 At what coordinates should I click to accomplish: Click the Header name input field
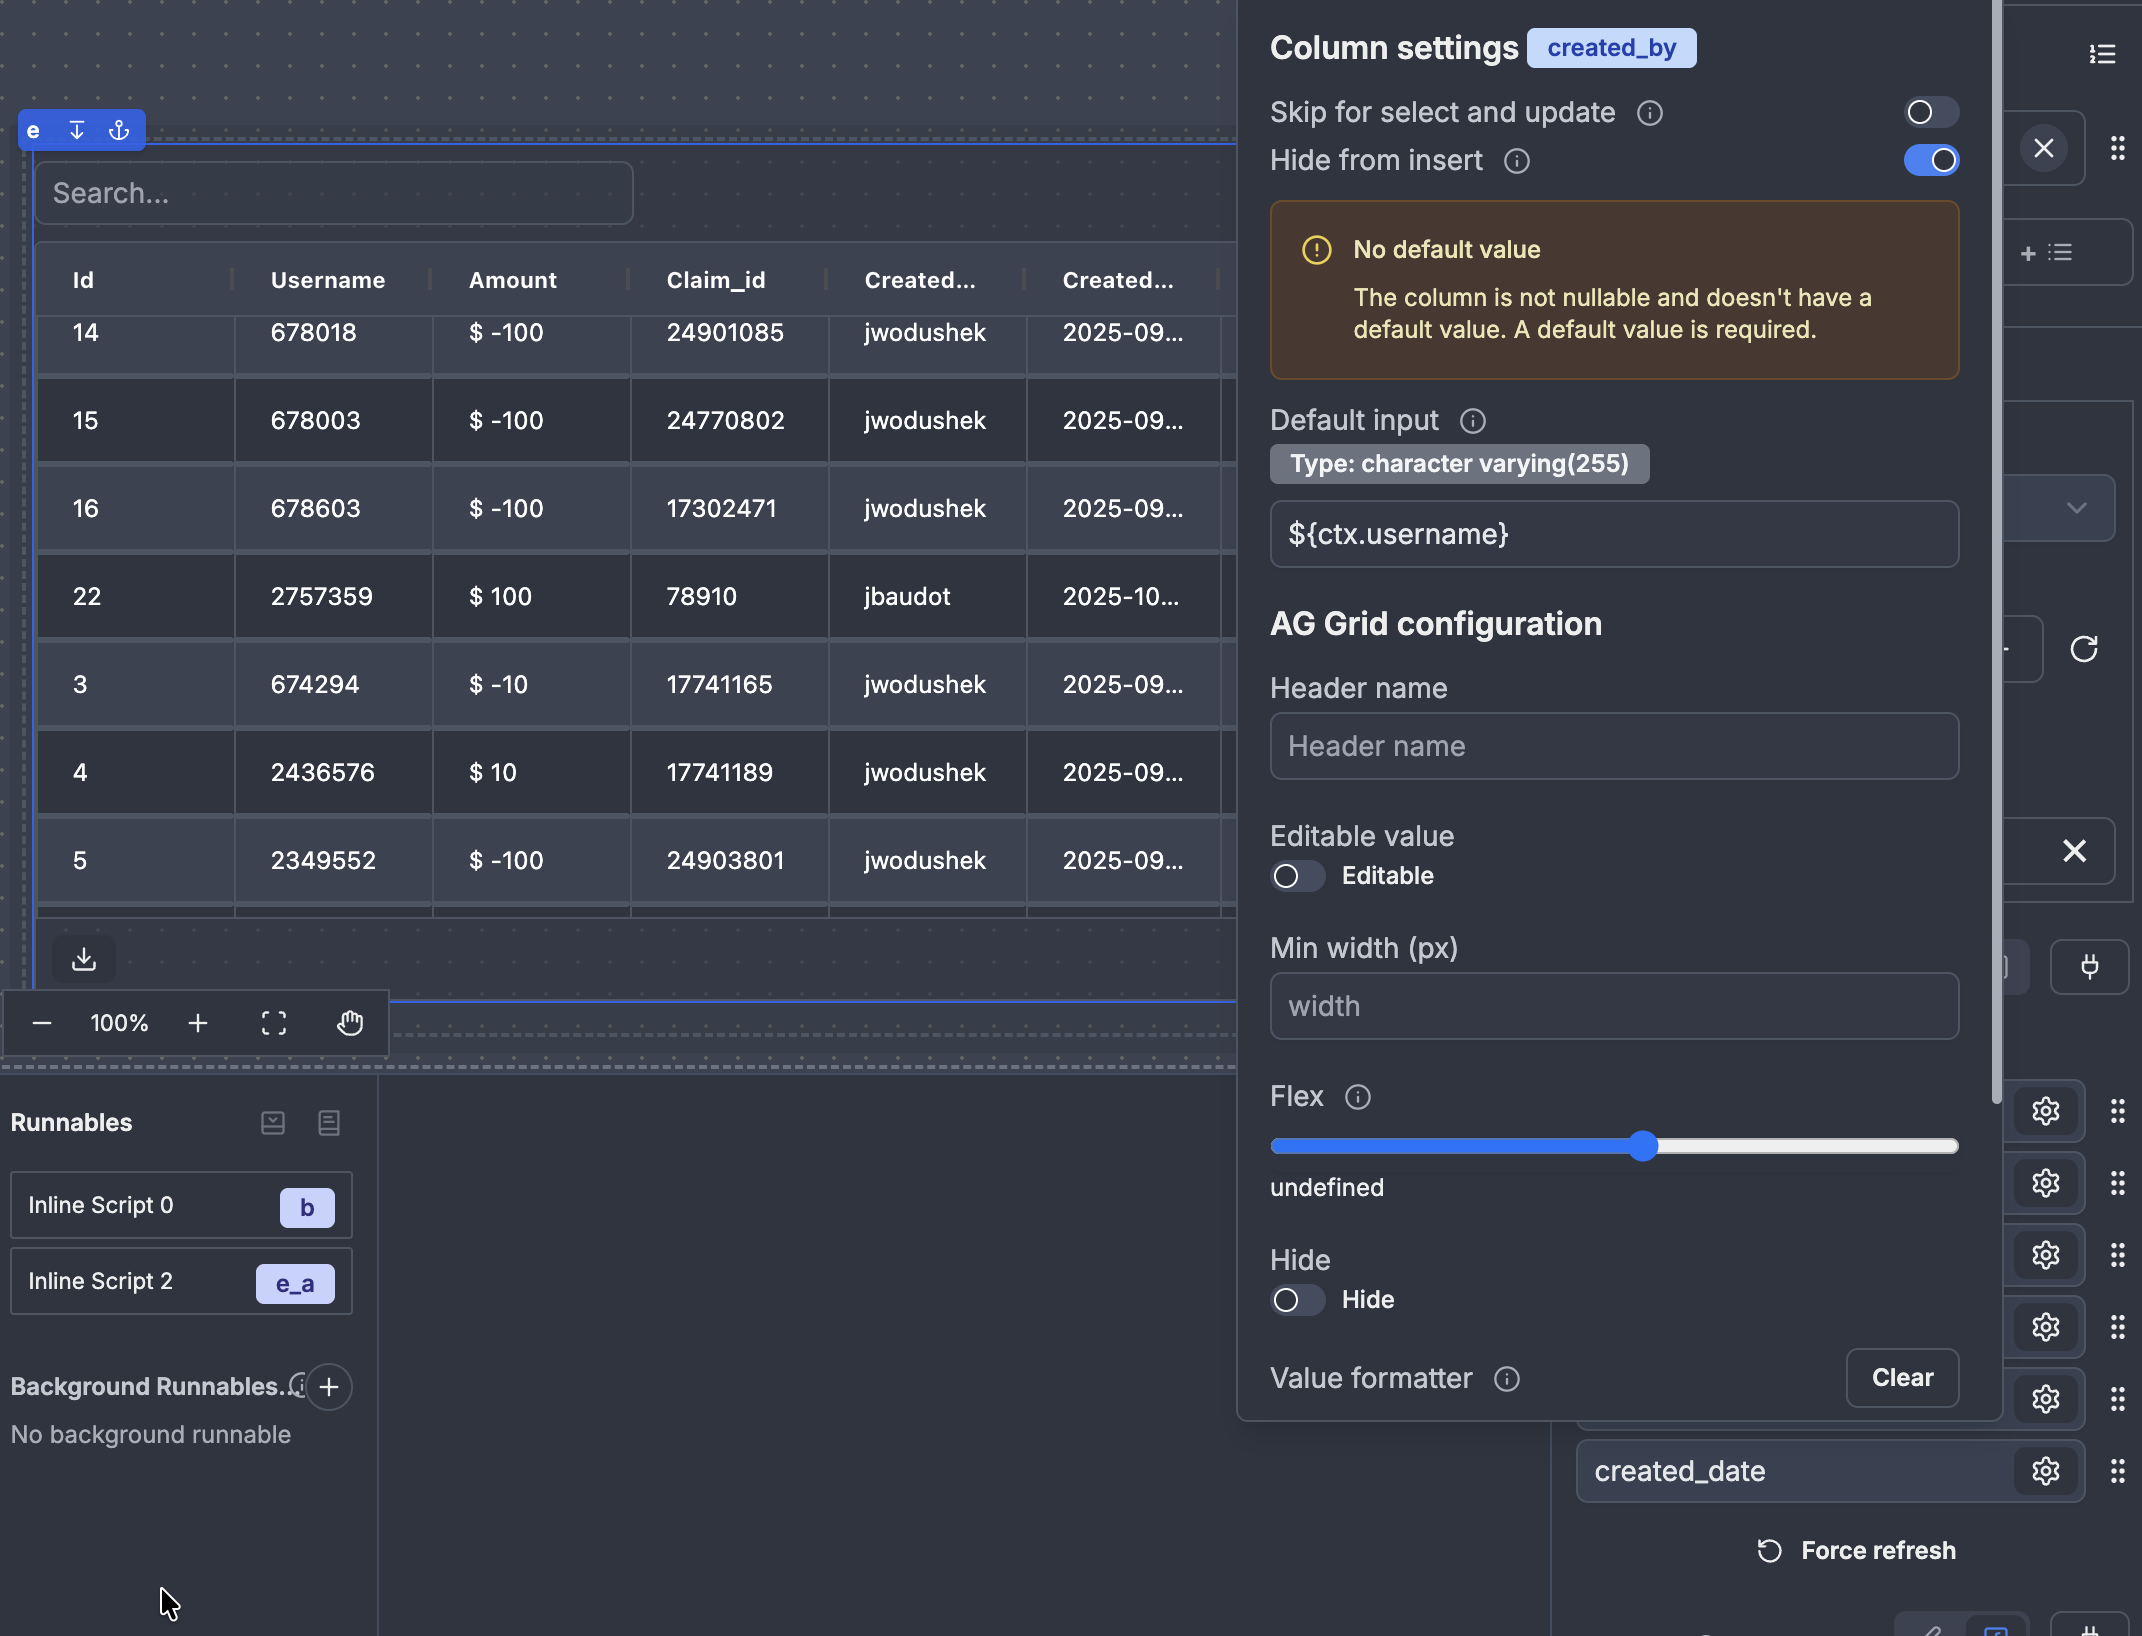[1613, 746]
